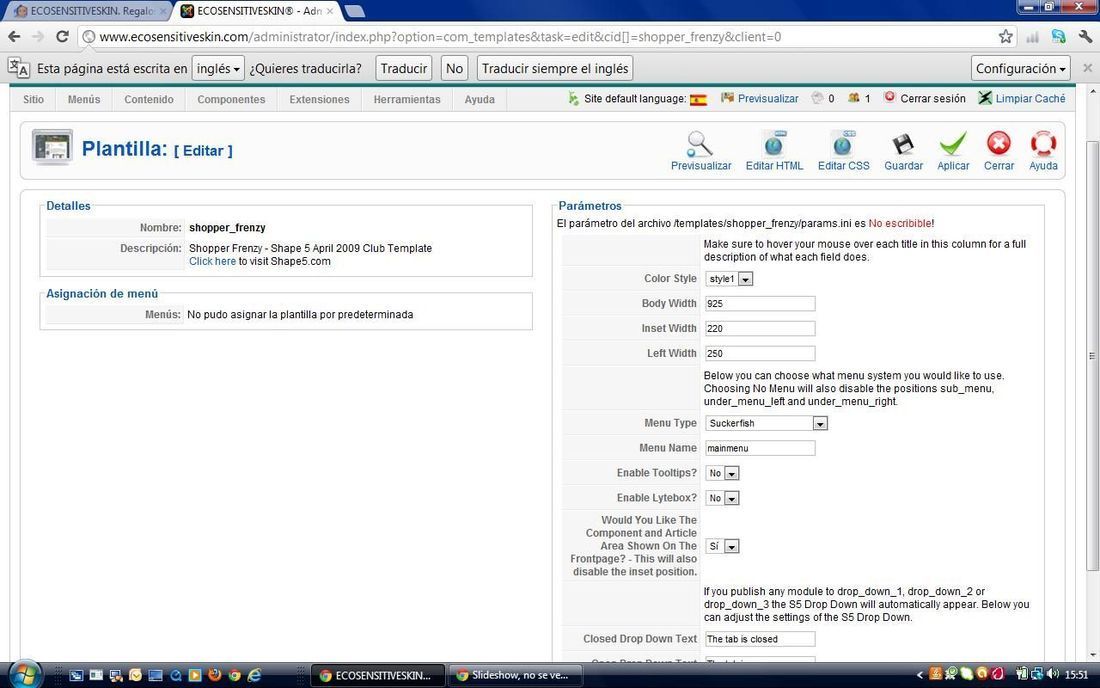Bookmark page with the star icon
This screenshot has width=1100, height=688.
[1005, 36]
